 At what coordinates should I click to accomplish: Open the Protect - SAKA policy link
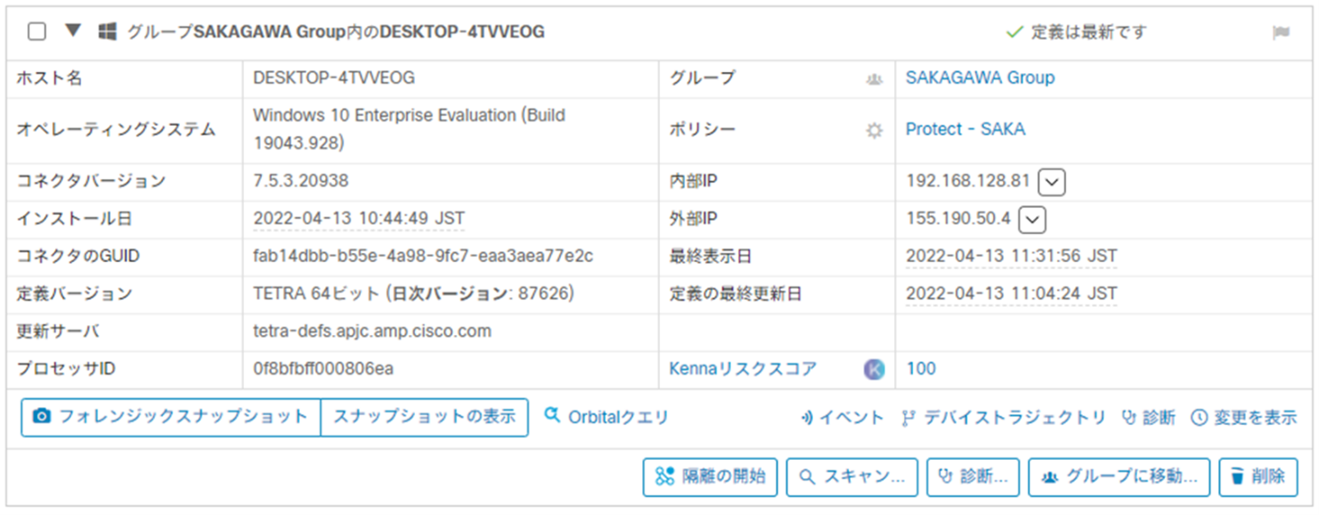click(x=965, y=129)
